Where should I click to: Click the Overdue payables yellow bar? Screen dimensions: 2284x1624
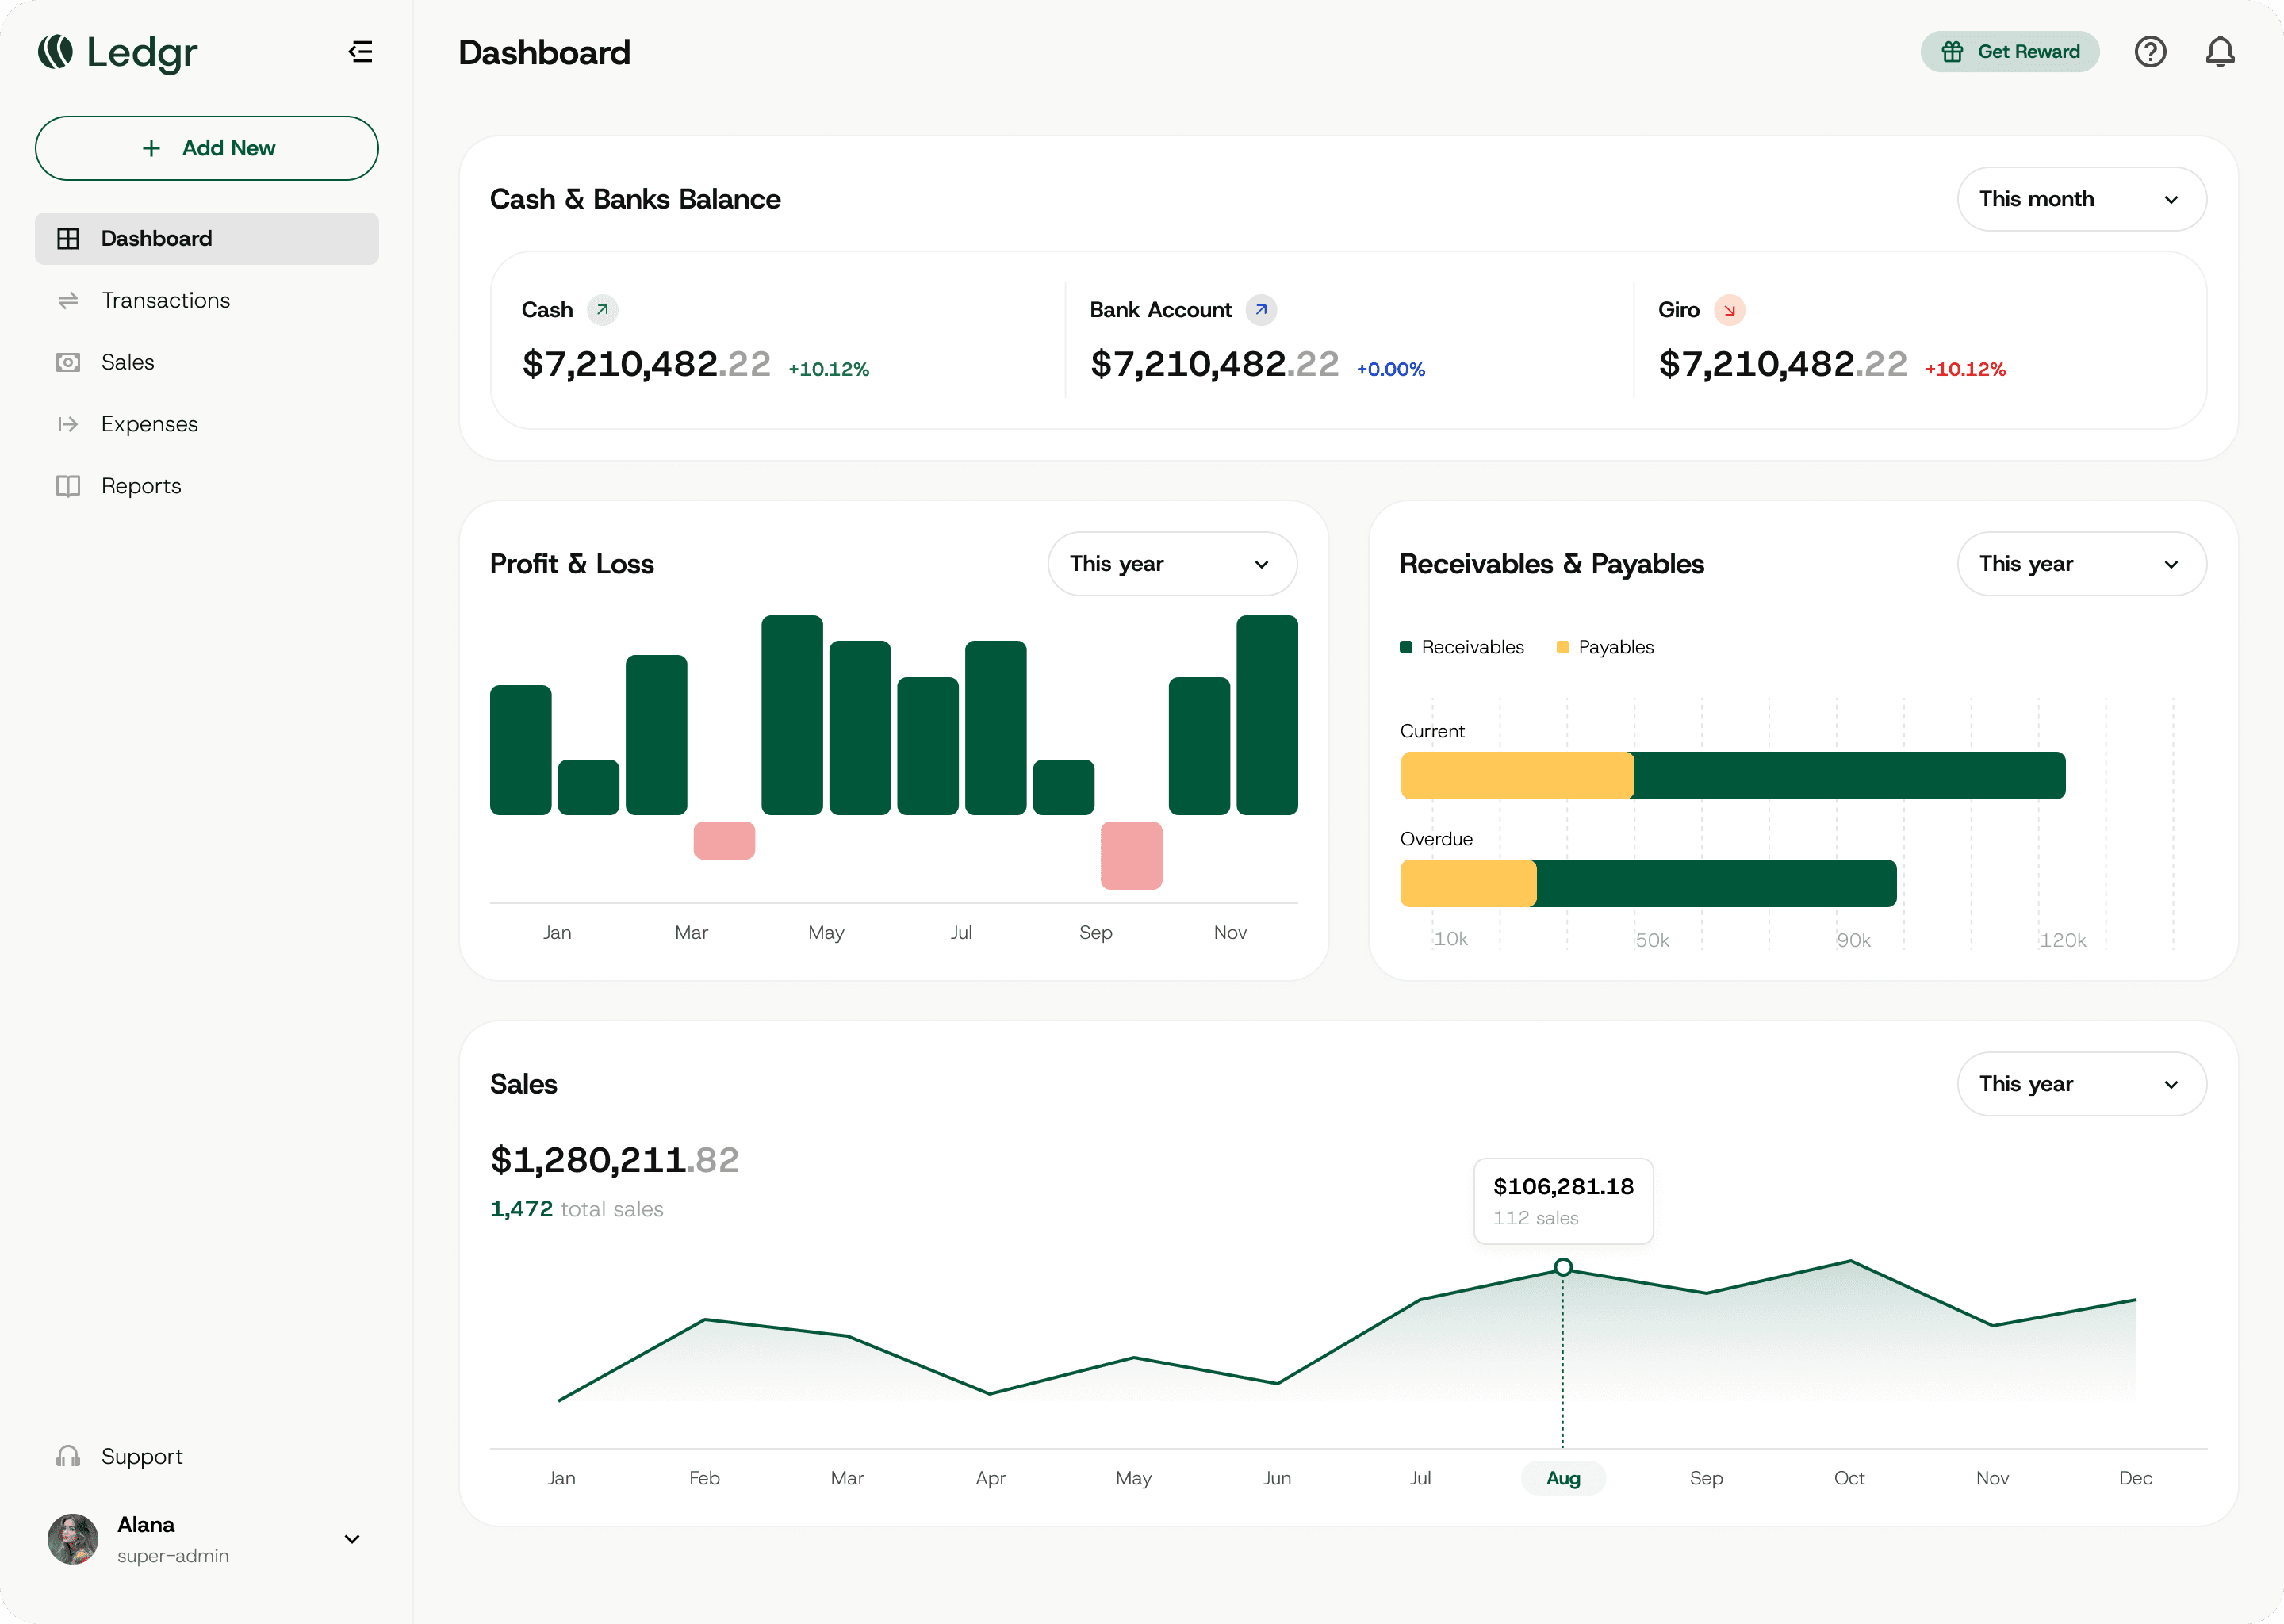point(1468,883)
